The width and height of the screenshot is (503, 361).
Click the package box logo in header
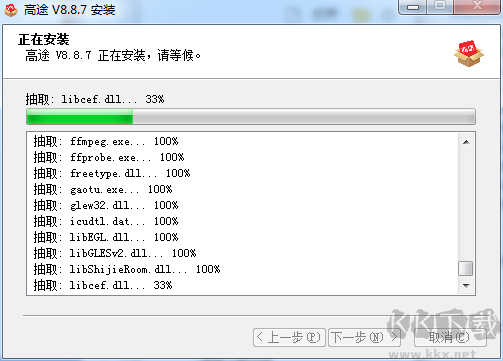point(469,53)
